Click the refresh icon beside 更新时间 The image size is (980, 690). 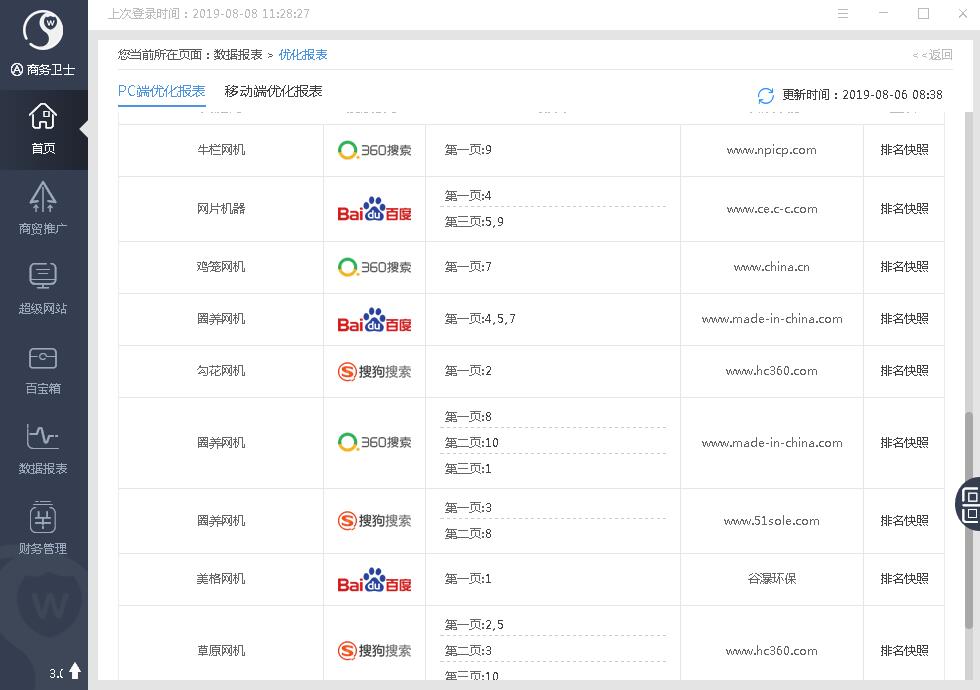click(x=766, y=95)
